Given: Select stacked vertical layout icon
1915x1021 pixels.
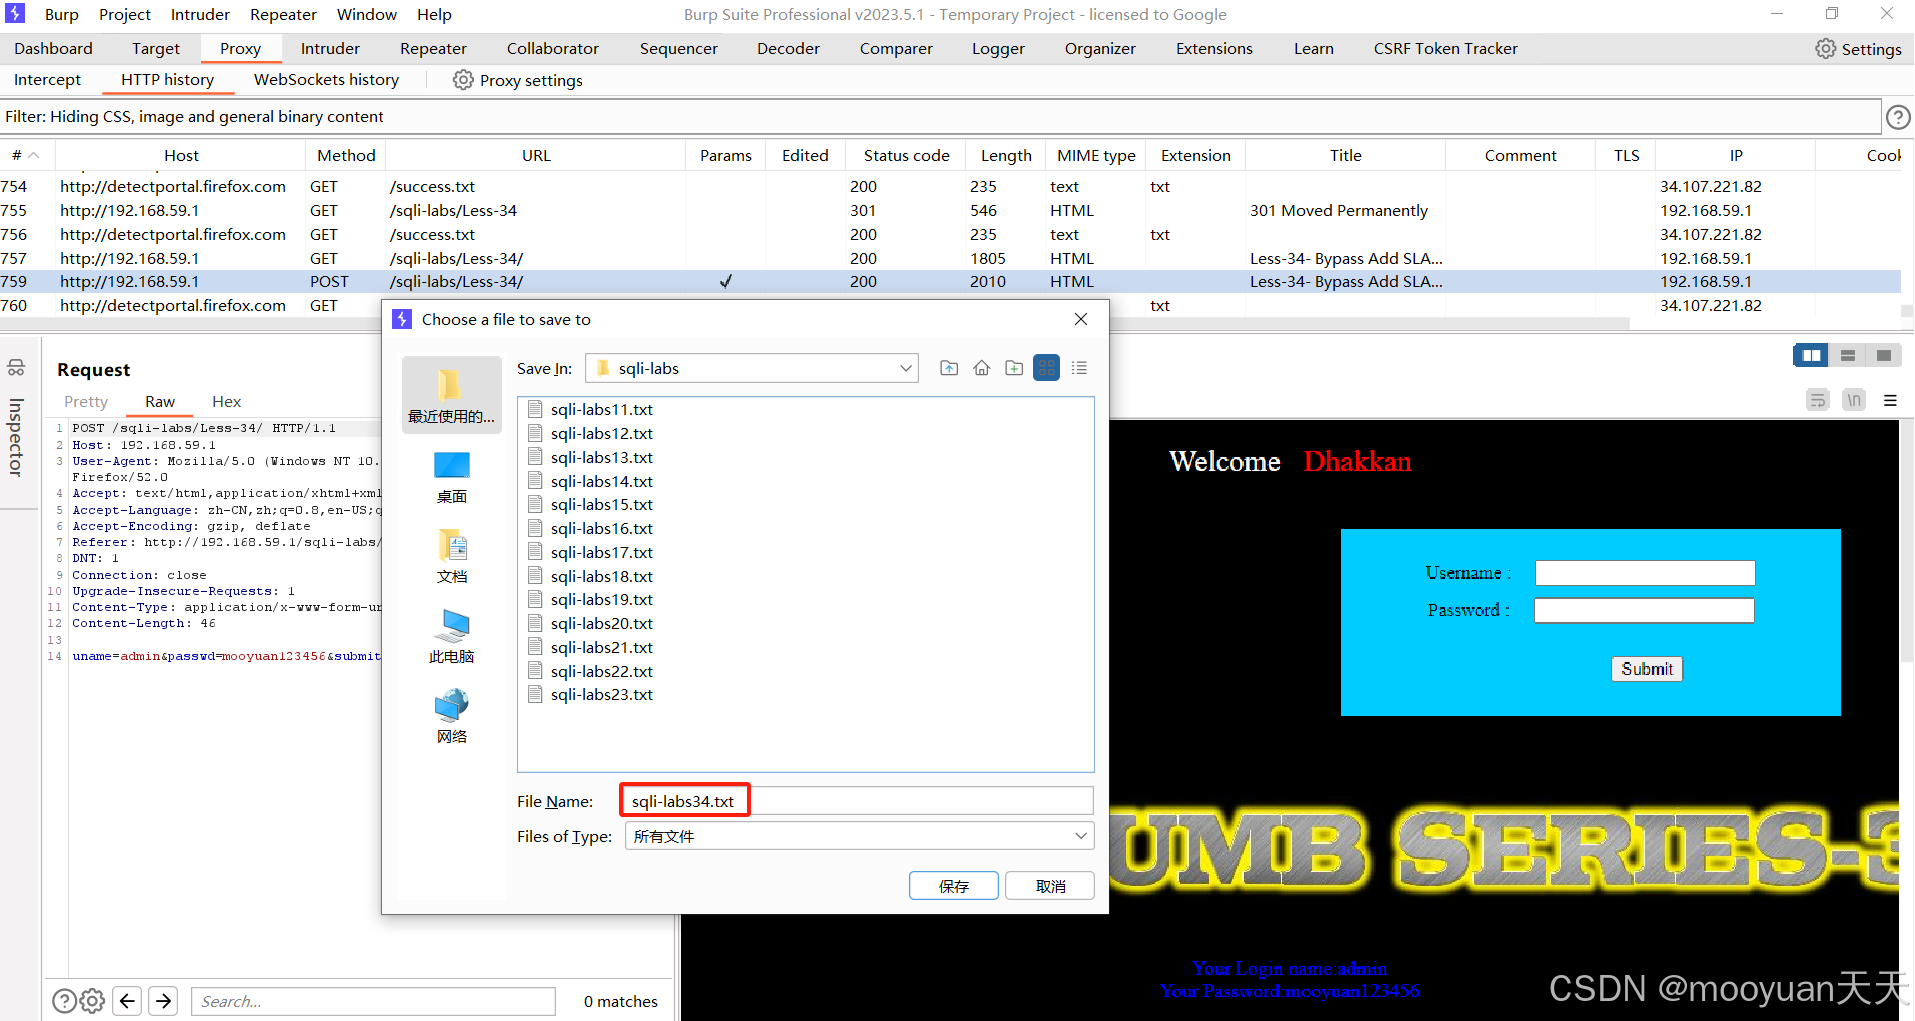Looking at the screenshot, I should coord(1848,355).
